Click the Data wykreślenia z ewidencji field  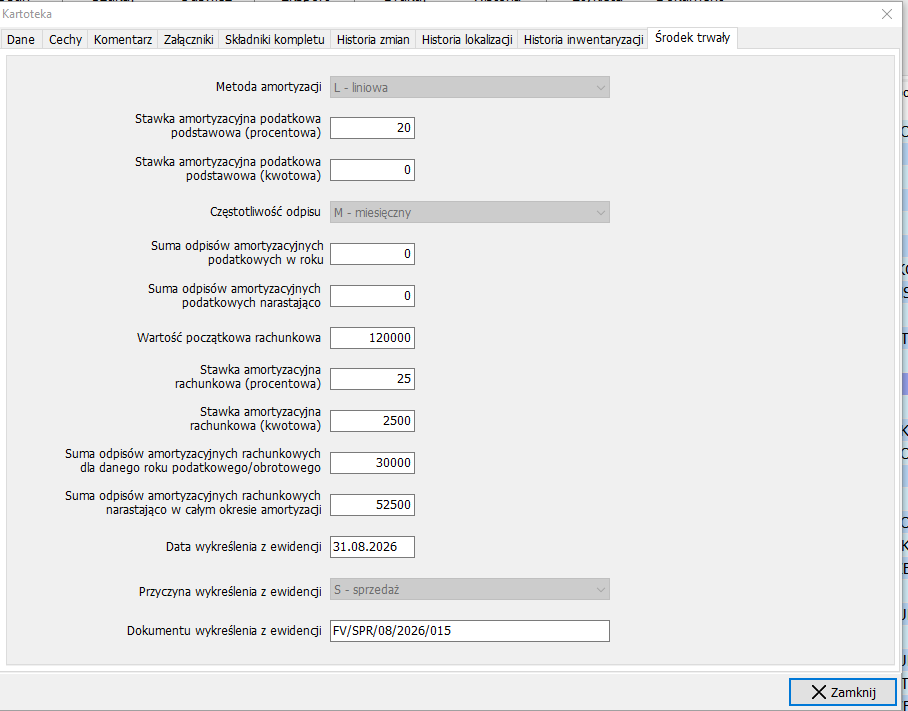[372, 547]
